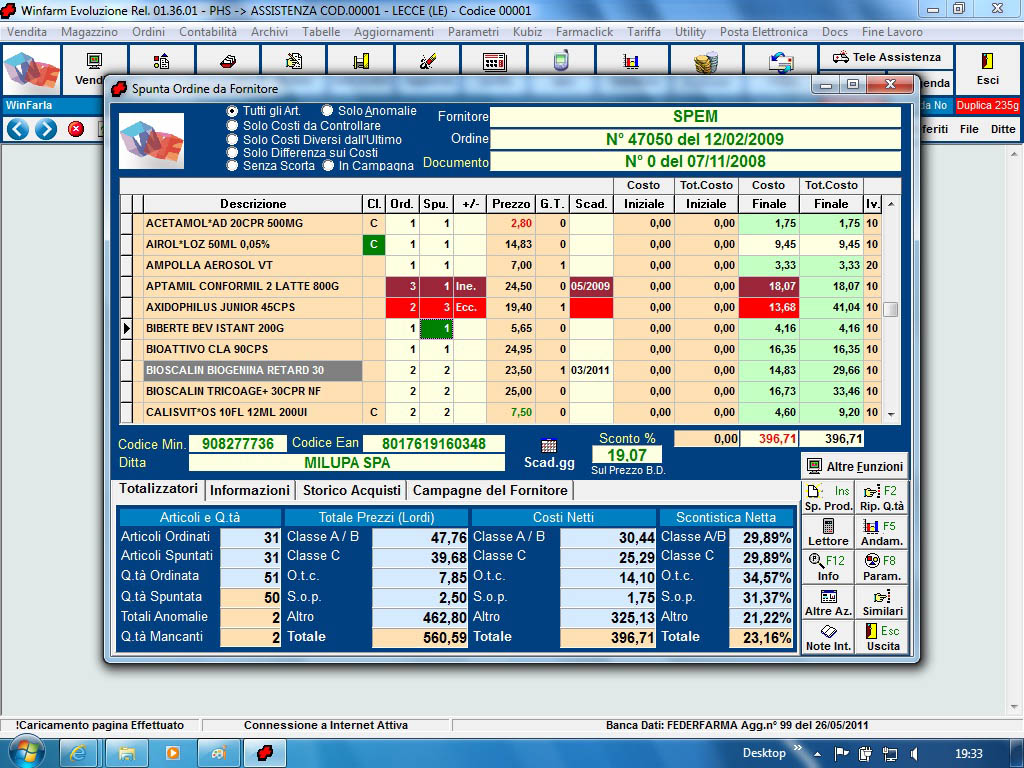Click the Sconto % value field
Viewport: 1024px width, 768px height.
pos(627,455)
